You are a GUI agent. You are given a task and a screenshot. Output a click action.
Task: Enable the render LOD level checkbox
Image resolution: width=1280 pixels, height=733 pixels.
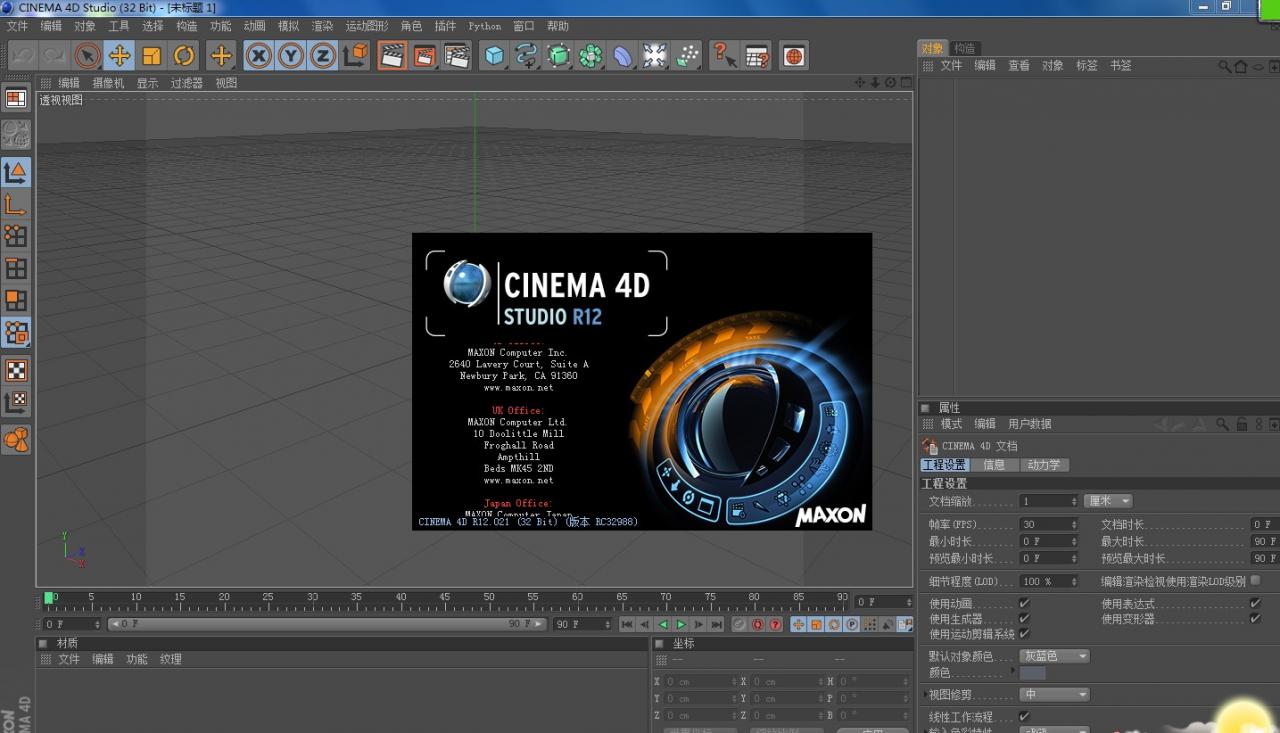point(1255,580)
